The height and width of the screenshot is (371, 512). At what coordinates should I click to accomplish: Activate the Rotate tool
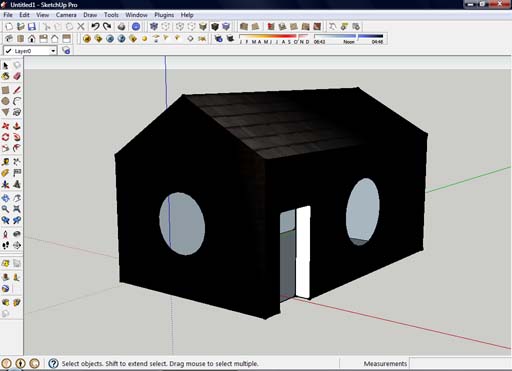(x=5, y=137)
